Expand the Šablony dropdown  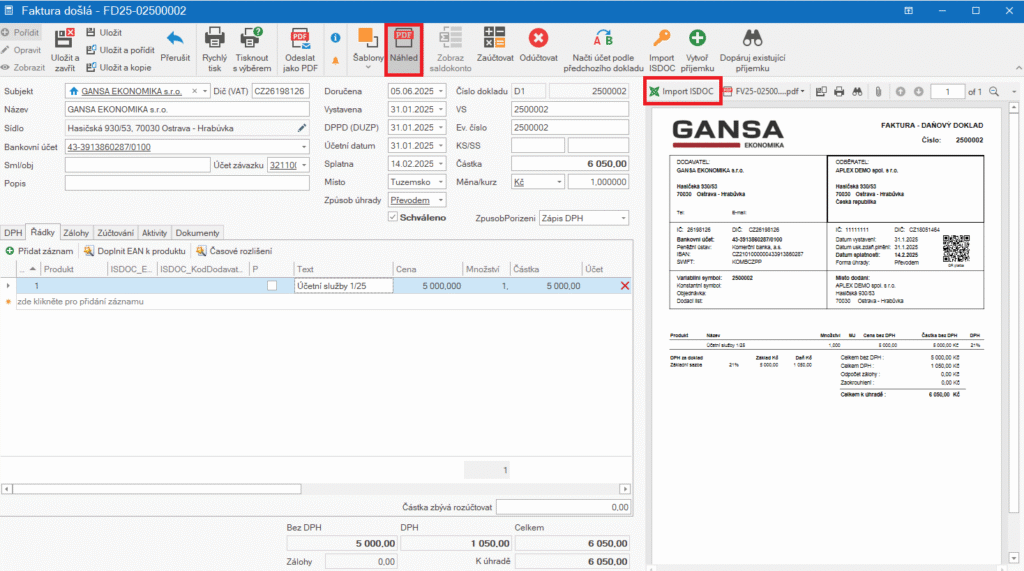[x=368, y=67]
